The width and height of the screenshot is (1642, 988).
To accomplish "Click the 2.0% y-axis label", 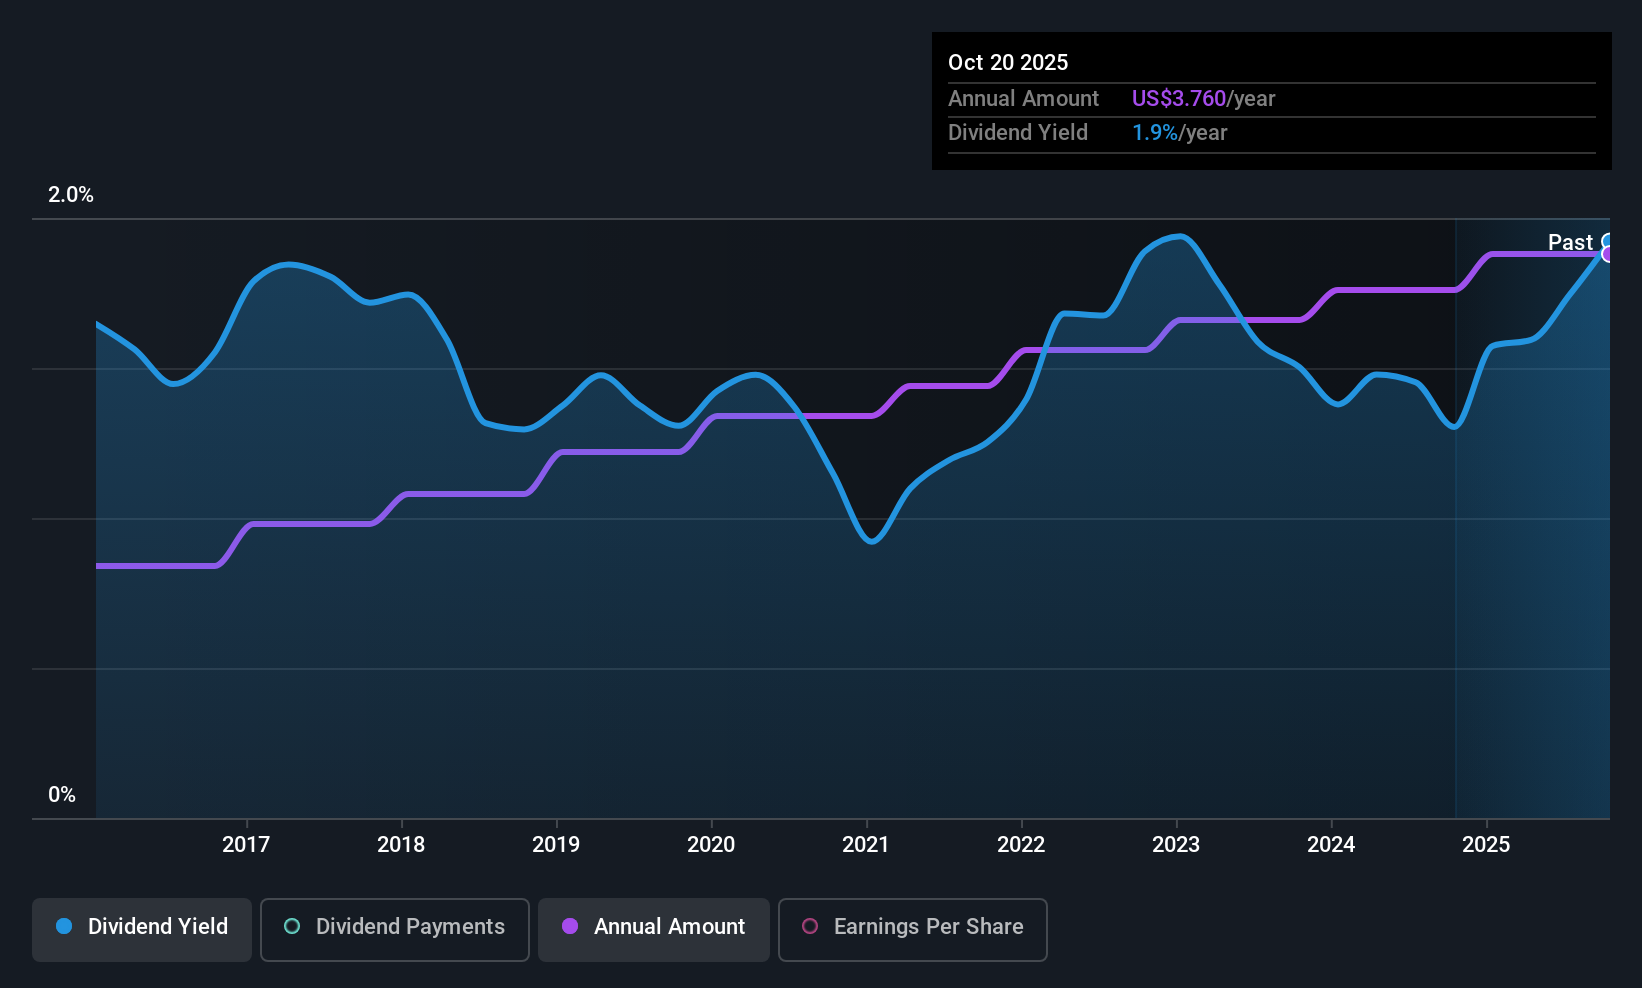I will coord(70,195).
